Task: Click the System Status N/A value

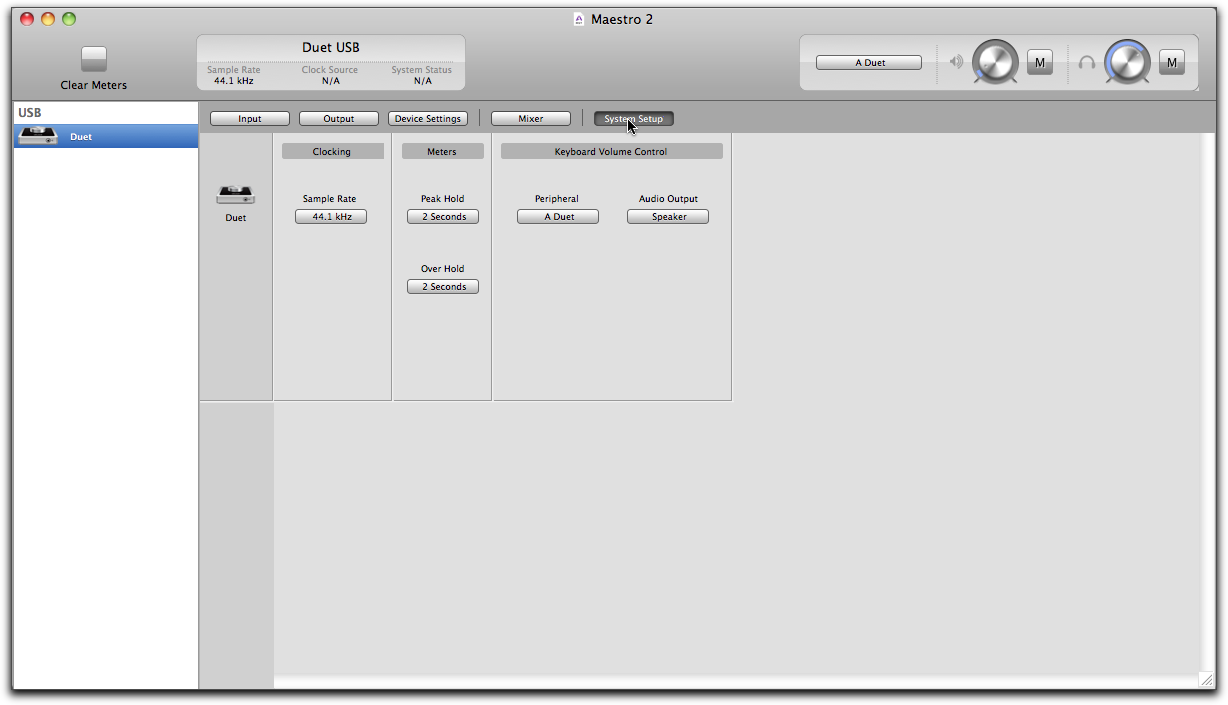Action: 422,81
